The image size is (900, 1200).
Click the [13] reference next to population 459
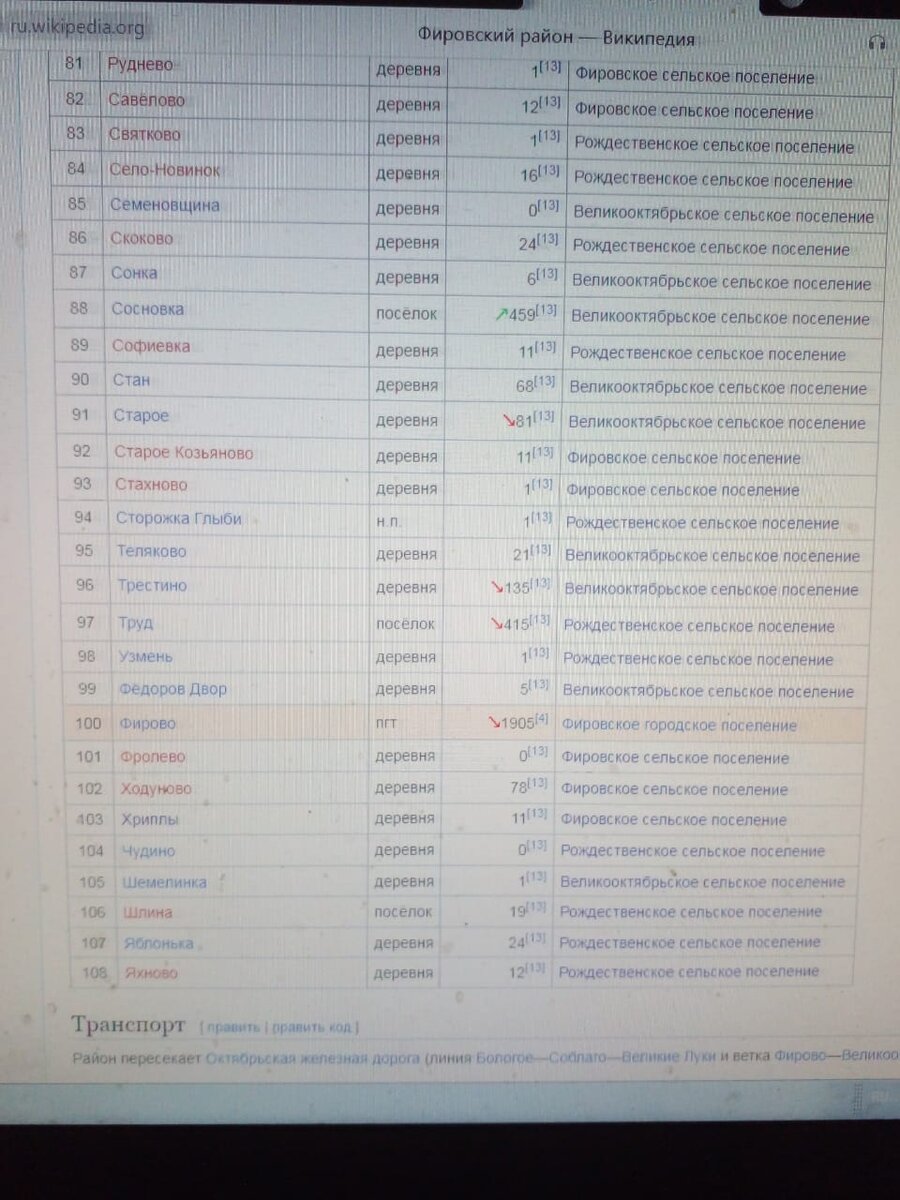[x=546, y=310]
